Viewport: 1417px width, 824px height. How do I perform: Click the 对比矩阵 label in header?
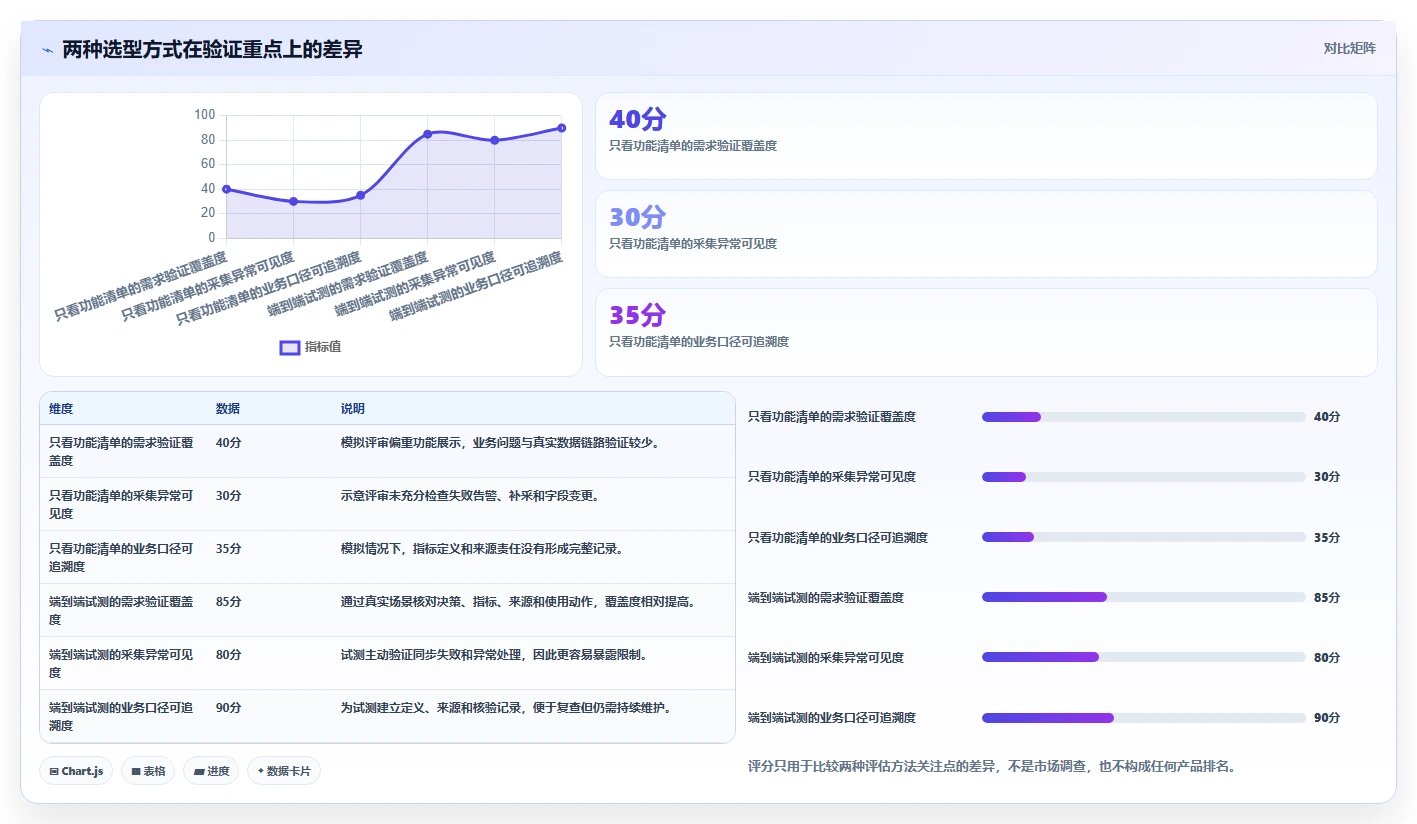1349,48
